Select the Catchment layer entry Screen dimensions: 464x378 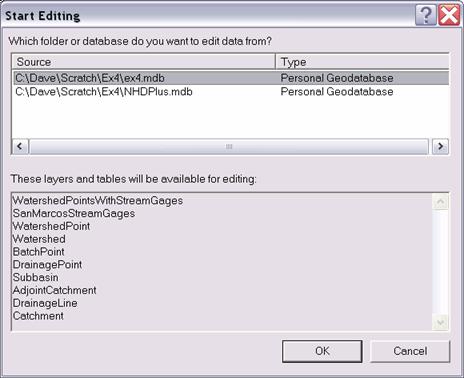[x=38, y=316]
